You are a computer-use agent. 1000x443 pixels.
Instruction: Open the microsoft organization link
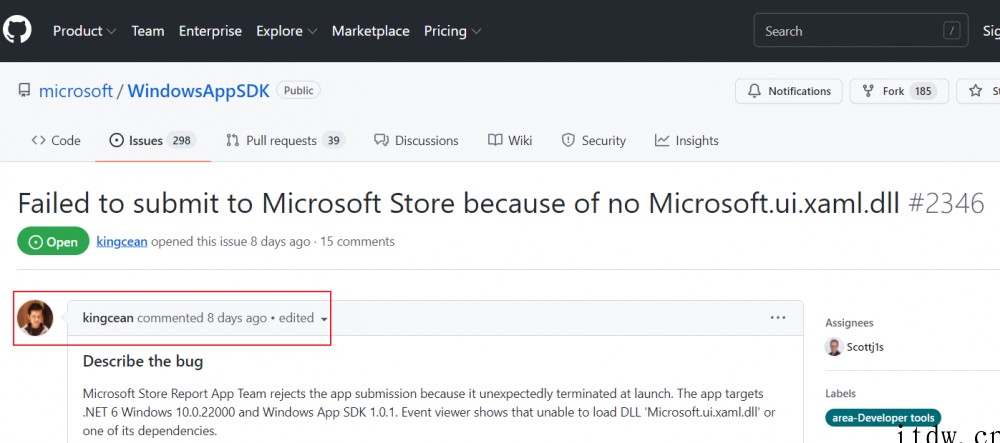pyautogui.click(x=76, y=91)
